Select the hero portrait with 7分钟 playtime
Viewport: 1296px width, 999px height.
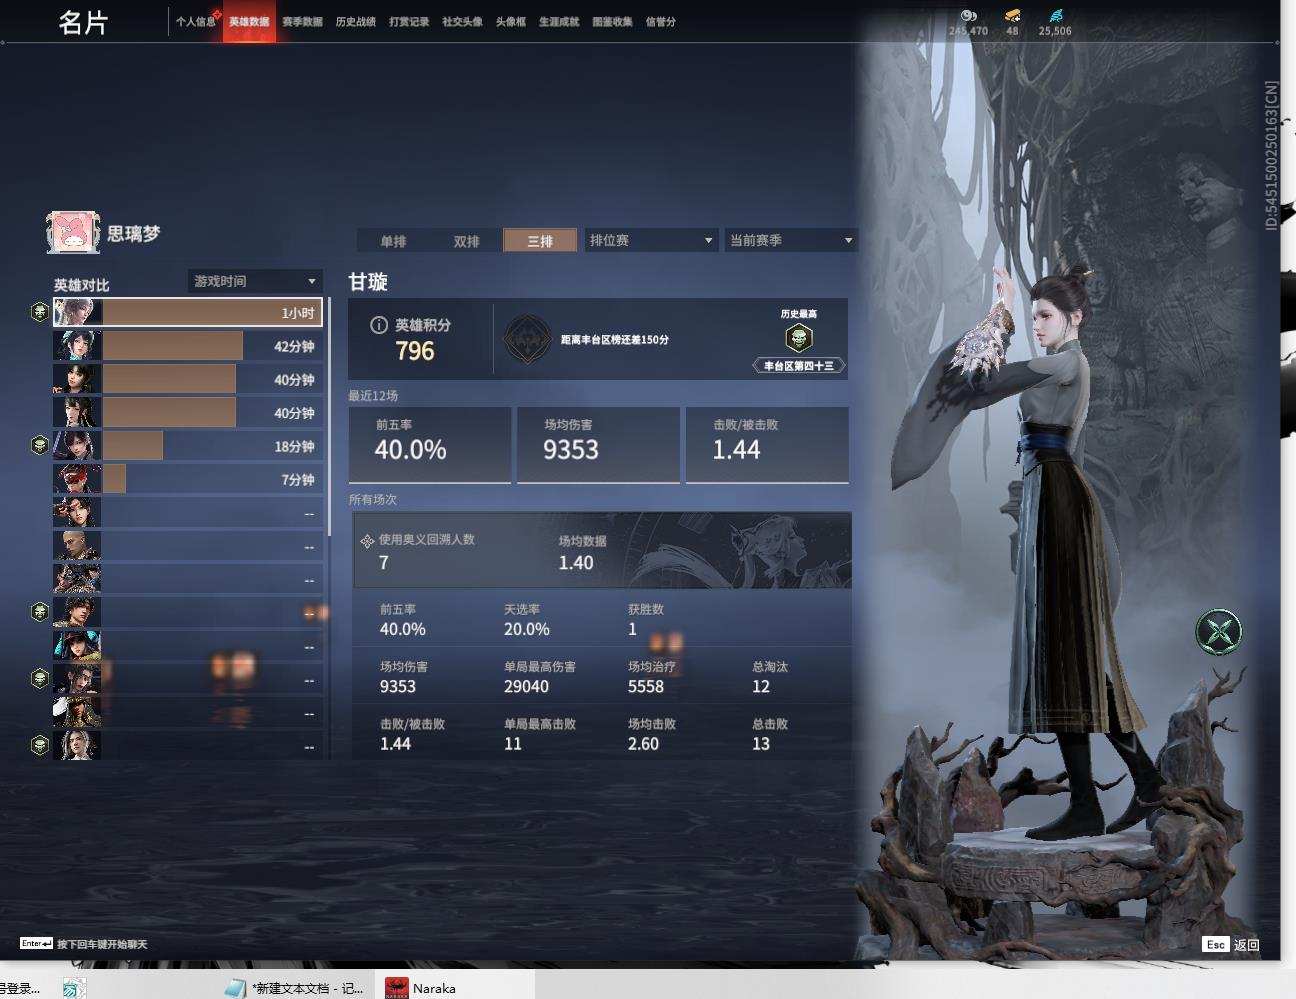[77, 479]
